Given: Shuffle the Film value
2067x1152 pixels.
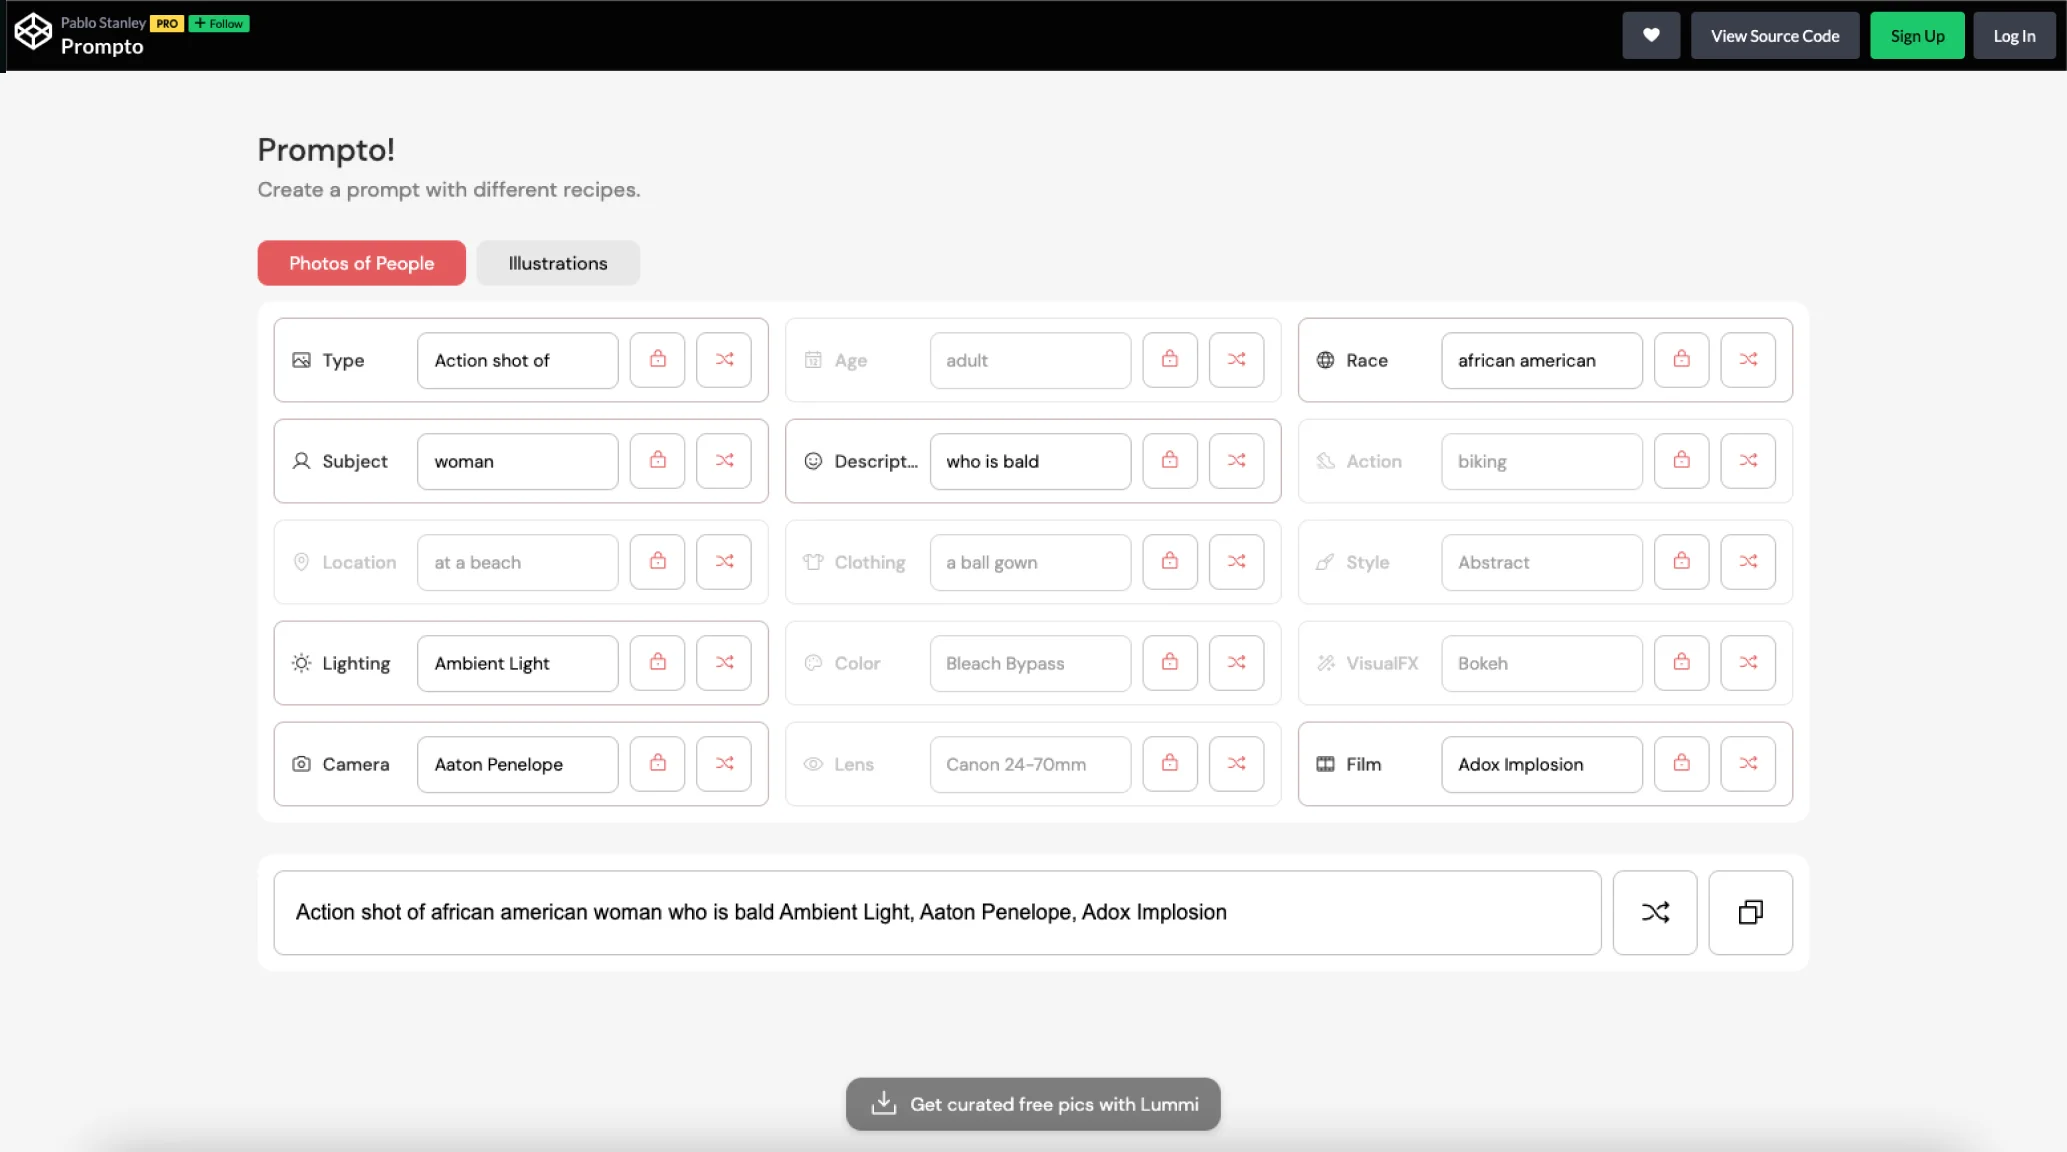Looking at the screenshot, I should click(1748, 764).
